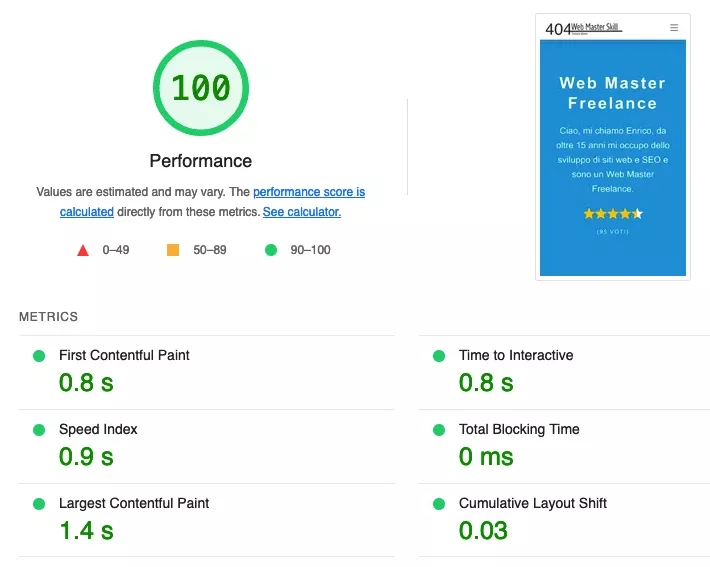Click the star rating in the thumbnail
Image resolution: width=710 pixels, height=567 pixels.
612,214
